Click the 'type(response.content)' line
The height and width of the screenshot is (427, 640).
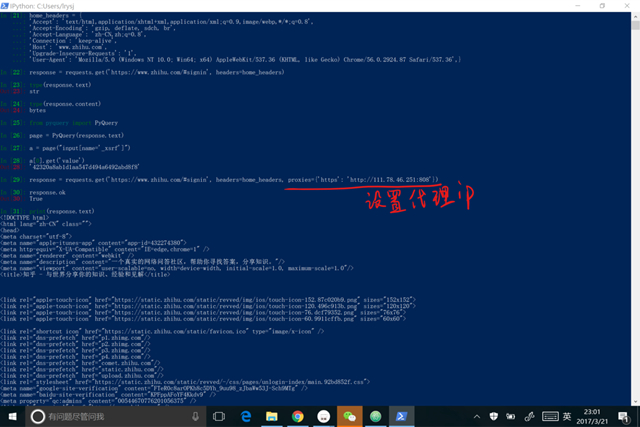point(65,104)
